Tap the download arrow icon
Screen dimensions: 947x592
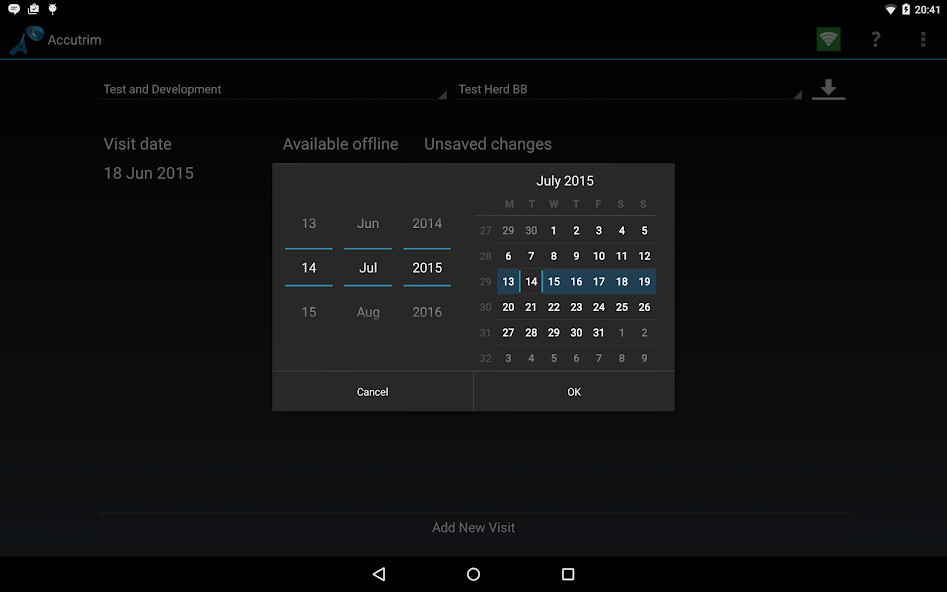pos(828,89)
